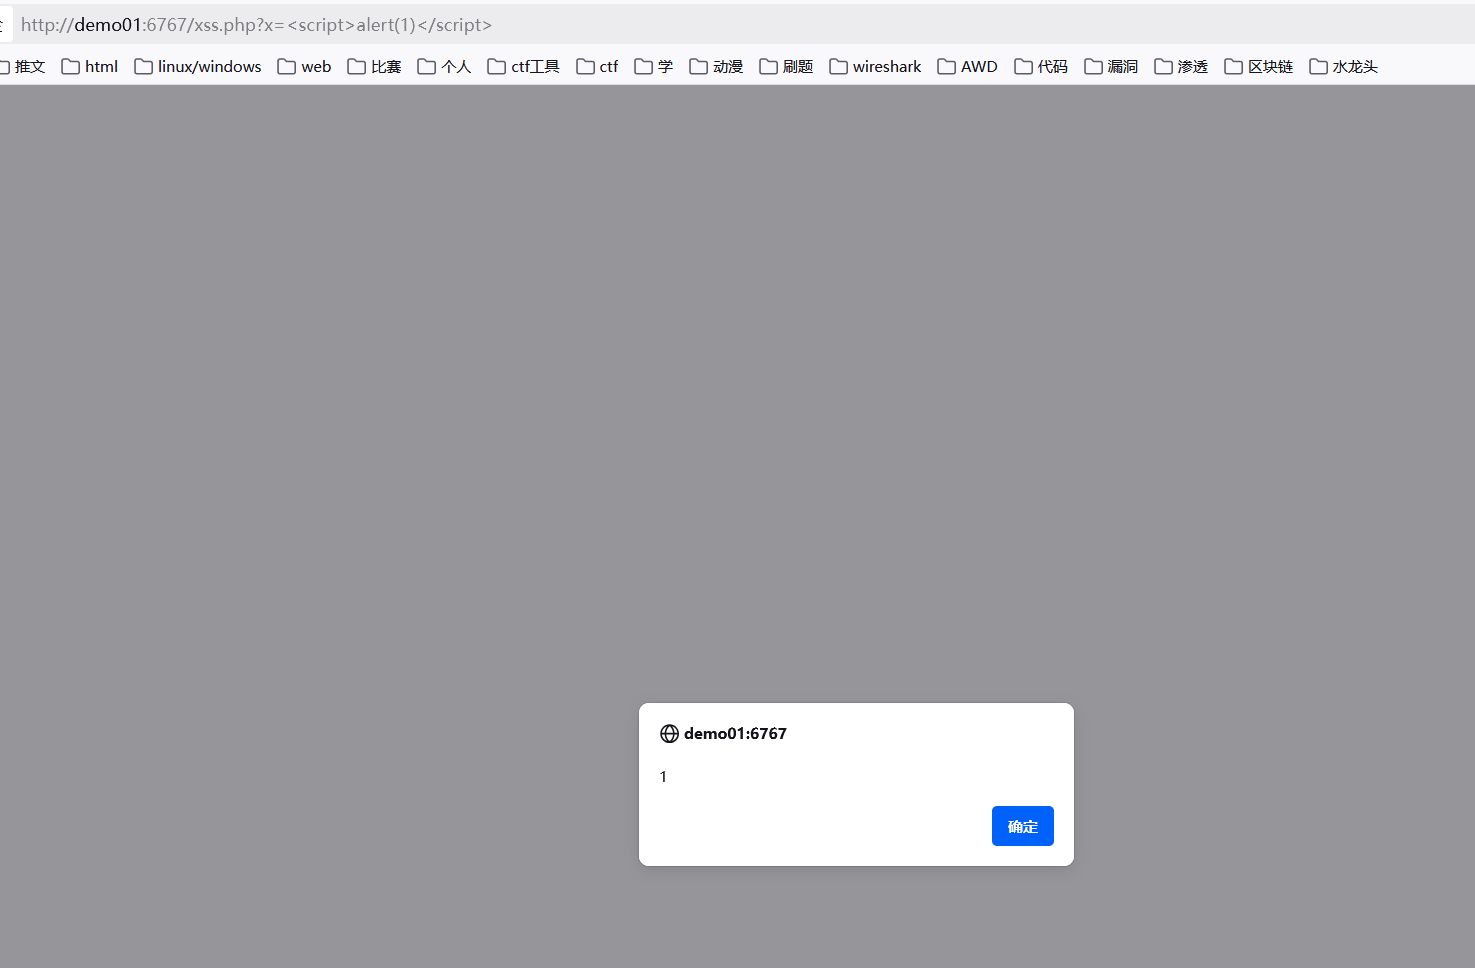The image size is (1475, 968).
Task: Open the ctf工具 bookmark folder
Action: tap(524, 67)
